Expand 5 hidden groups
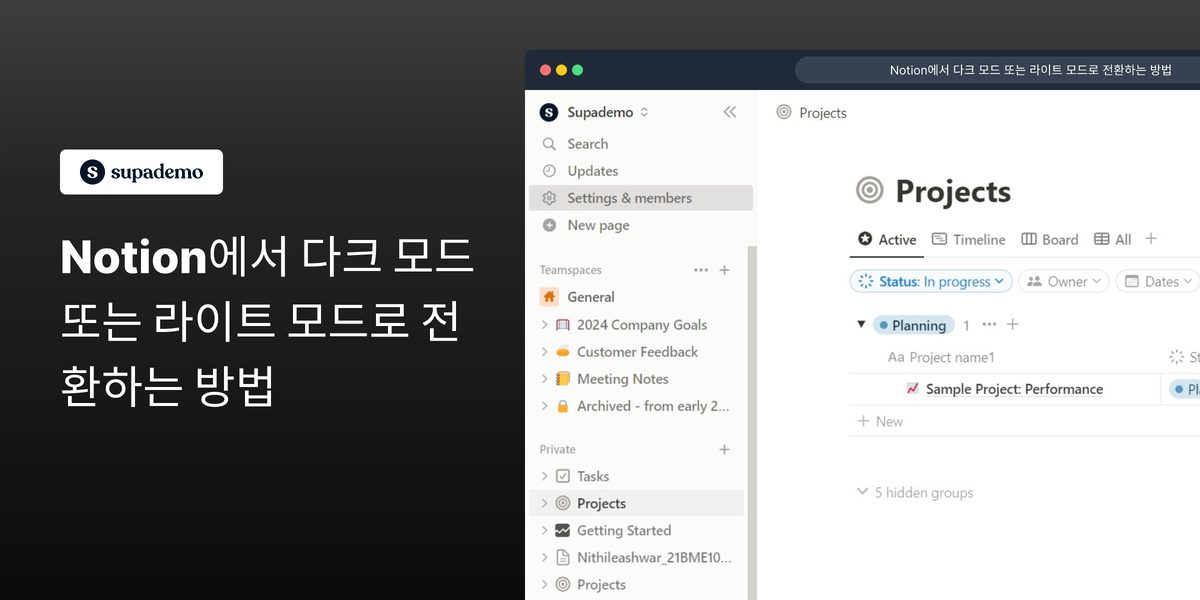This screenshot has height=600, width=1200. click(x=915, y=493)
